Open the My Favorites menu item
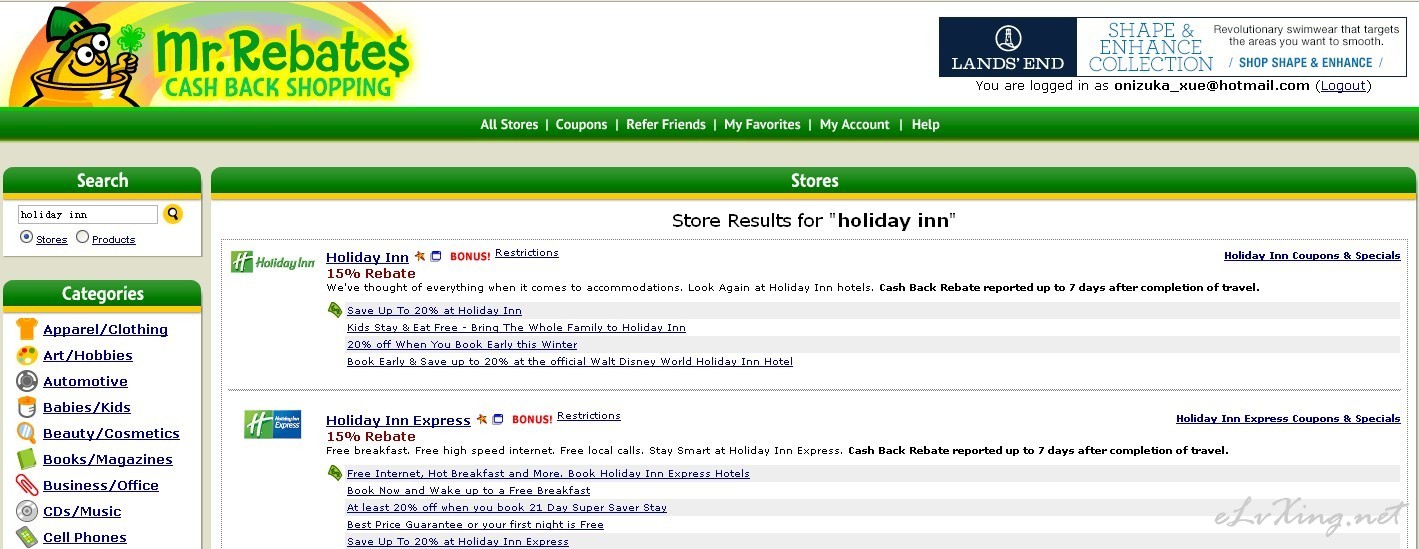The height and width of the screenshot is (549, 1419). (x=762, y=125)
